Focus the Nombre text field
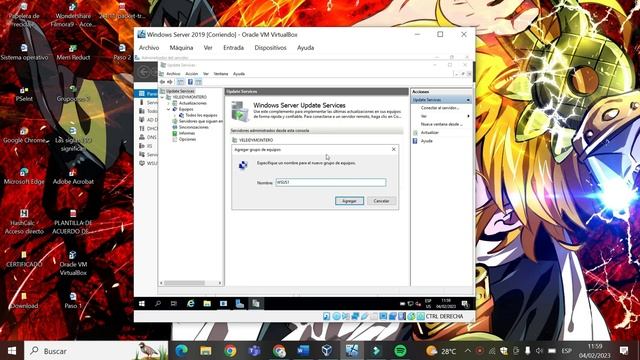 pyautogui.click(x=331, y=182)
